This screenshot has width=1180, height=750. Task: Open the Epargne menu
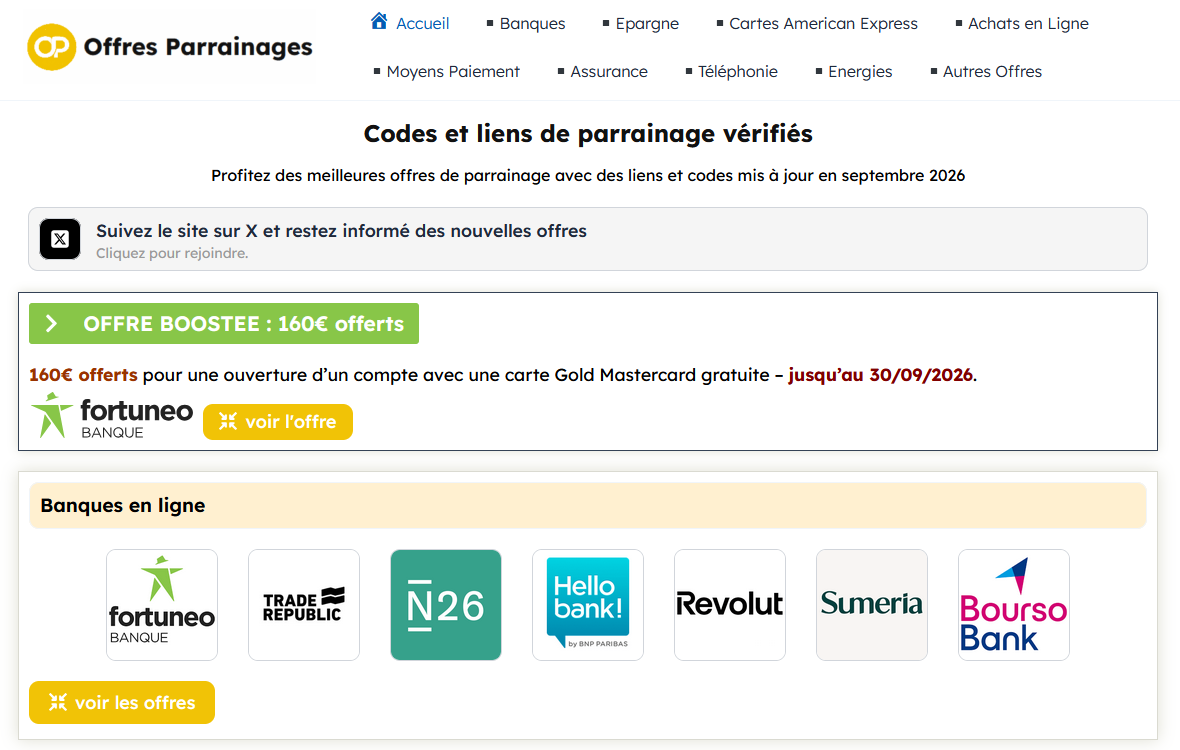647,24
